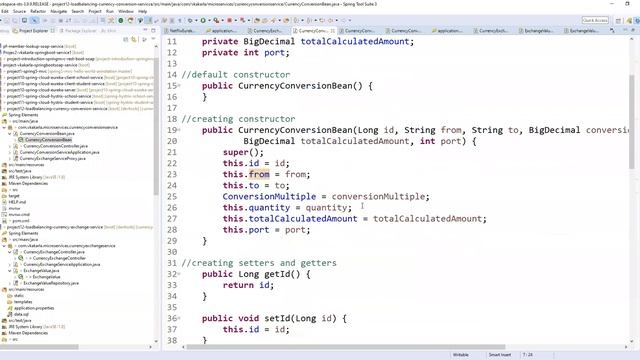Open the Help menu

(x=142, y=11)
